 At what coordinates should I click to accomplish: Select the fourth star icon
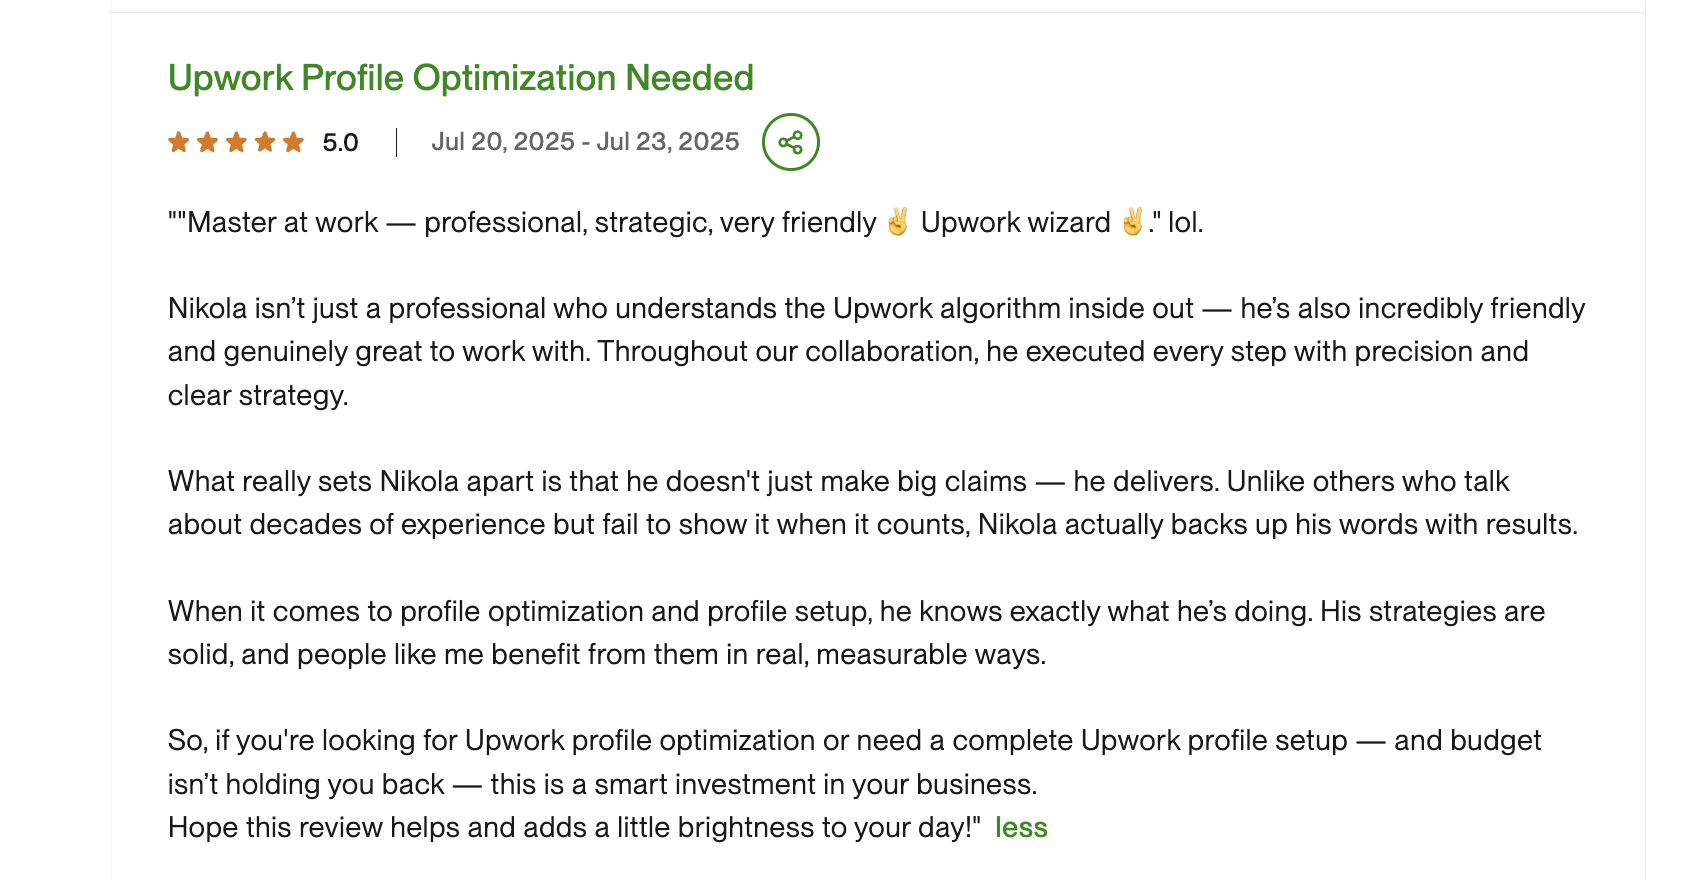[x=266, y=142]
